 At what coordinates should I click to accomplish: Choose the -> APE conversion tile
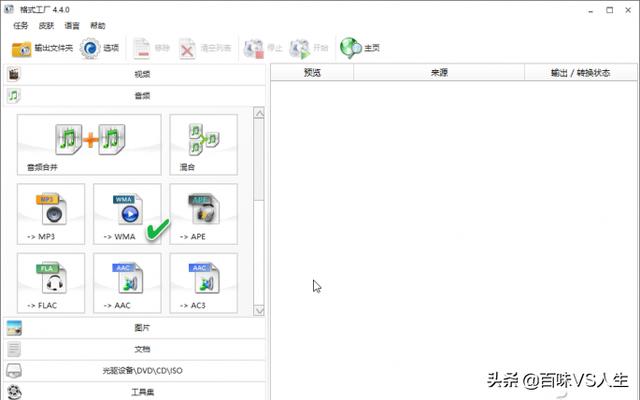tap(203, 214)
